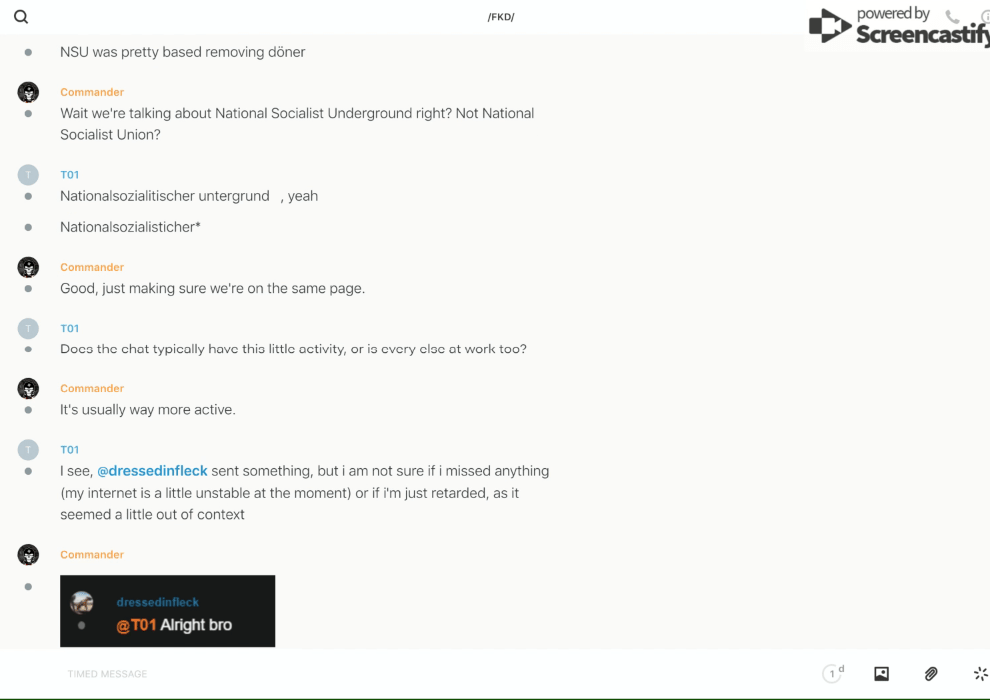Image resolution: width=990 pixels, height=700 pixels.
Task: Click the image upload icon
Action: point(881,674)
